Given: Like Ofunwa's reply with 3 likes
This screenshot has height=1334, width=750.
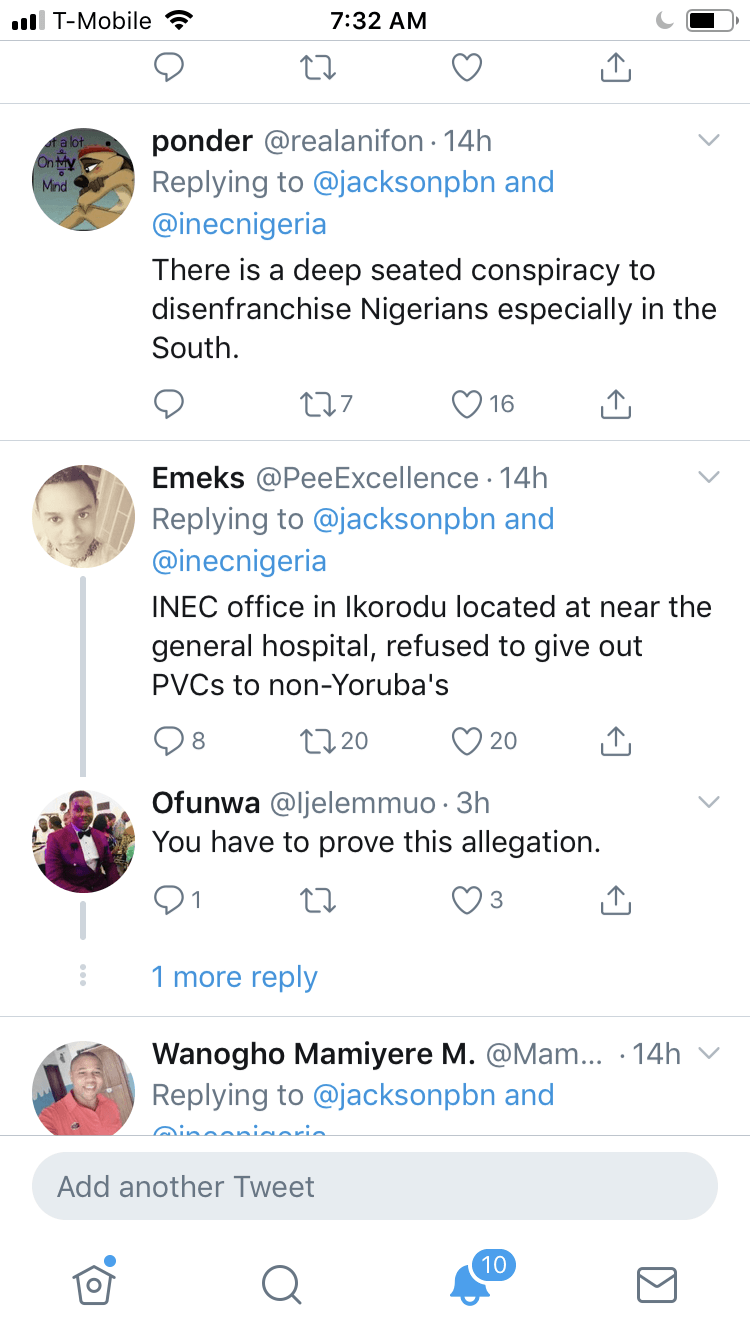Looking at the screenshot, I should pyautogui.click(x=467, y=901).
